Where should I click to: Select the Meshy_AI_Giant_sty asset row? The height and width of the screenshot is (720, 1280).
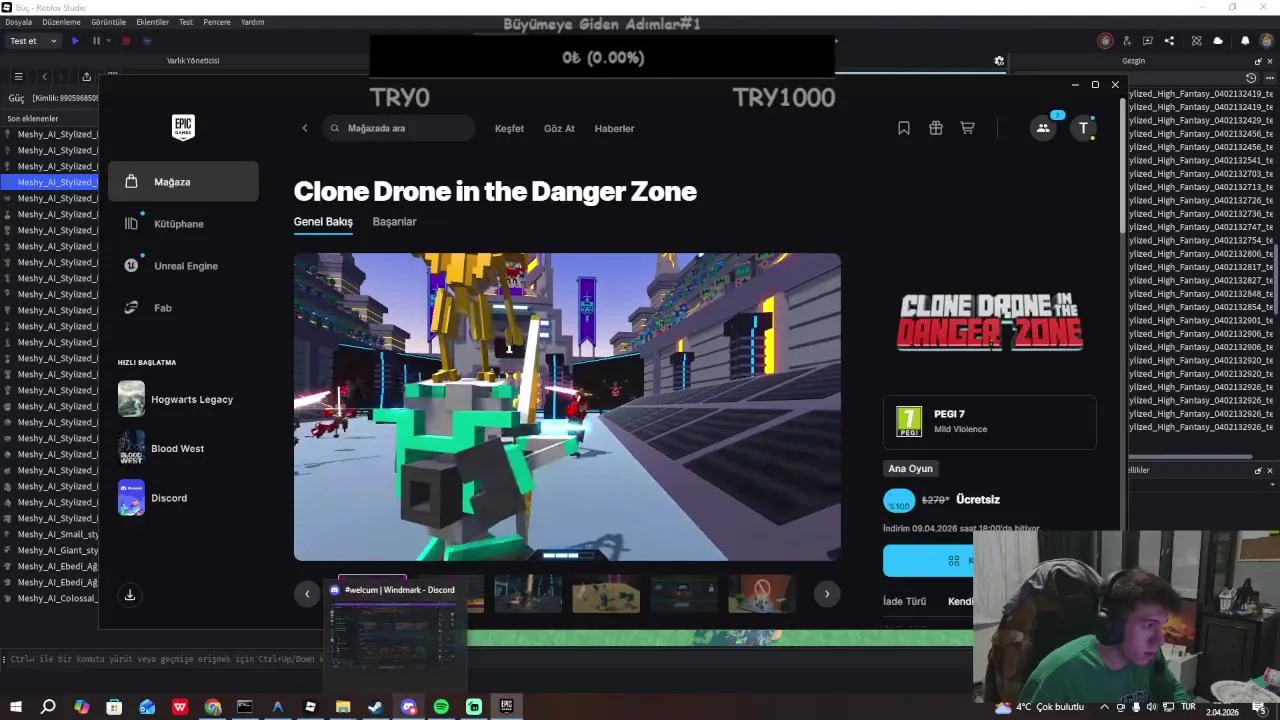[x=50, y=550]
